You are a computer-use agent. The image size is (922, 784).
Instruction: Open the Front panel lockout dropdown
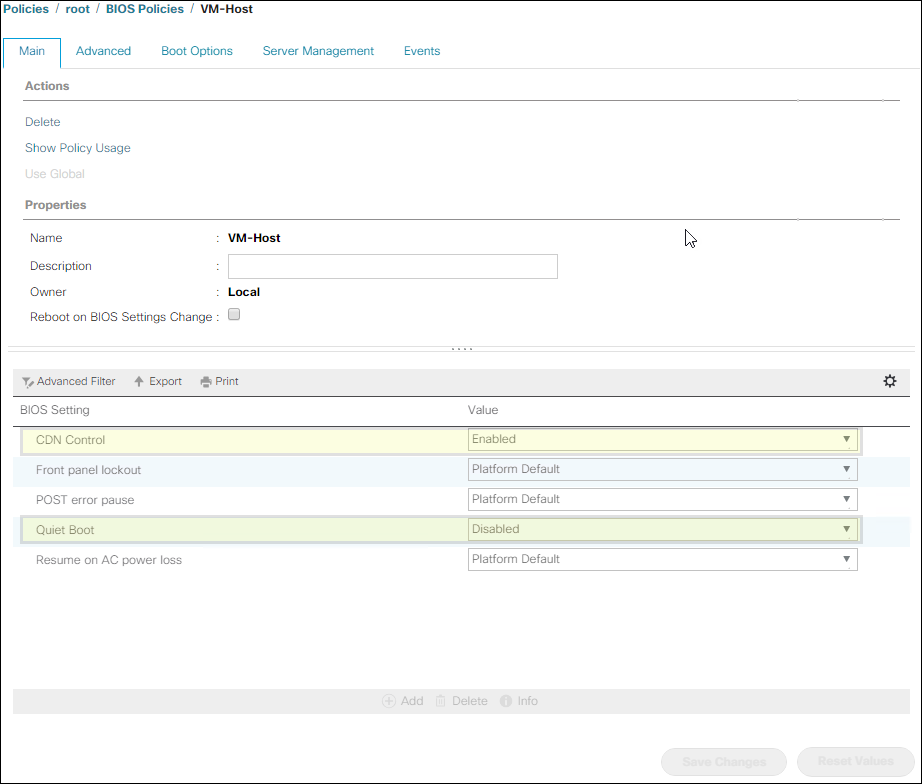(x=663, y=469)
